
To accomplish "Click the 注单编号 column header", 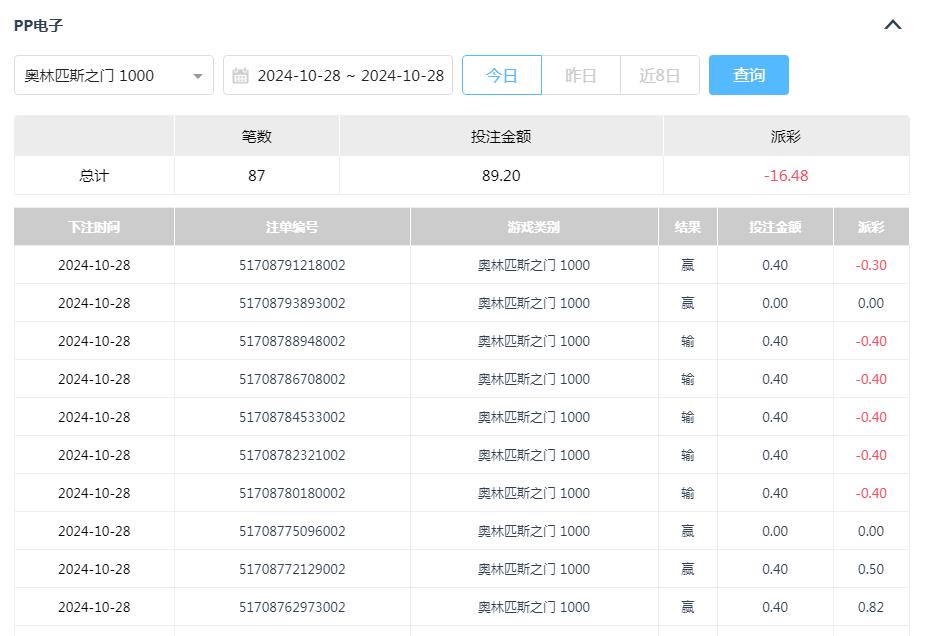I will point(292,226).
